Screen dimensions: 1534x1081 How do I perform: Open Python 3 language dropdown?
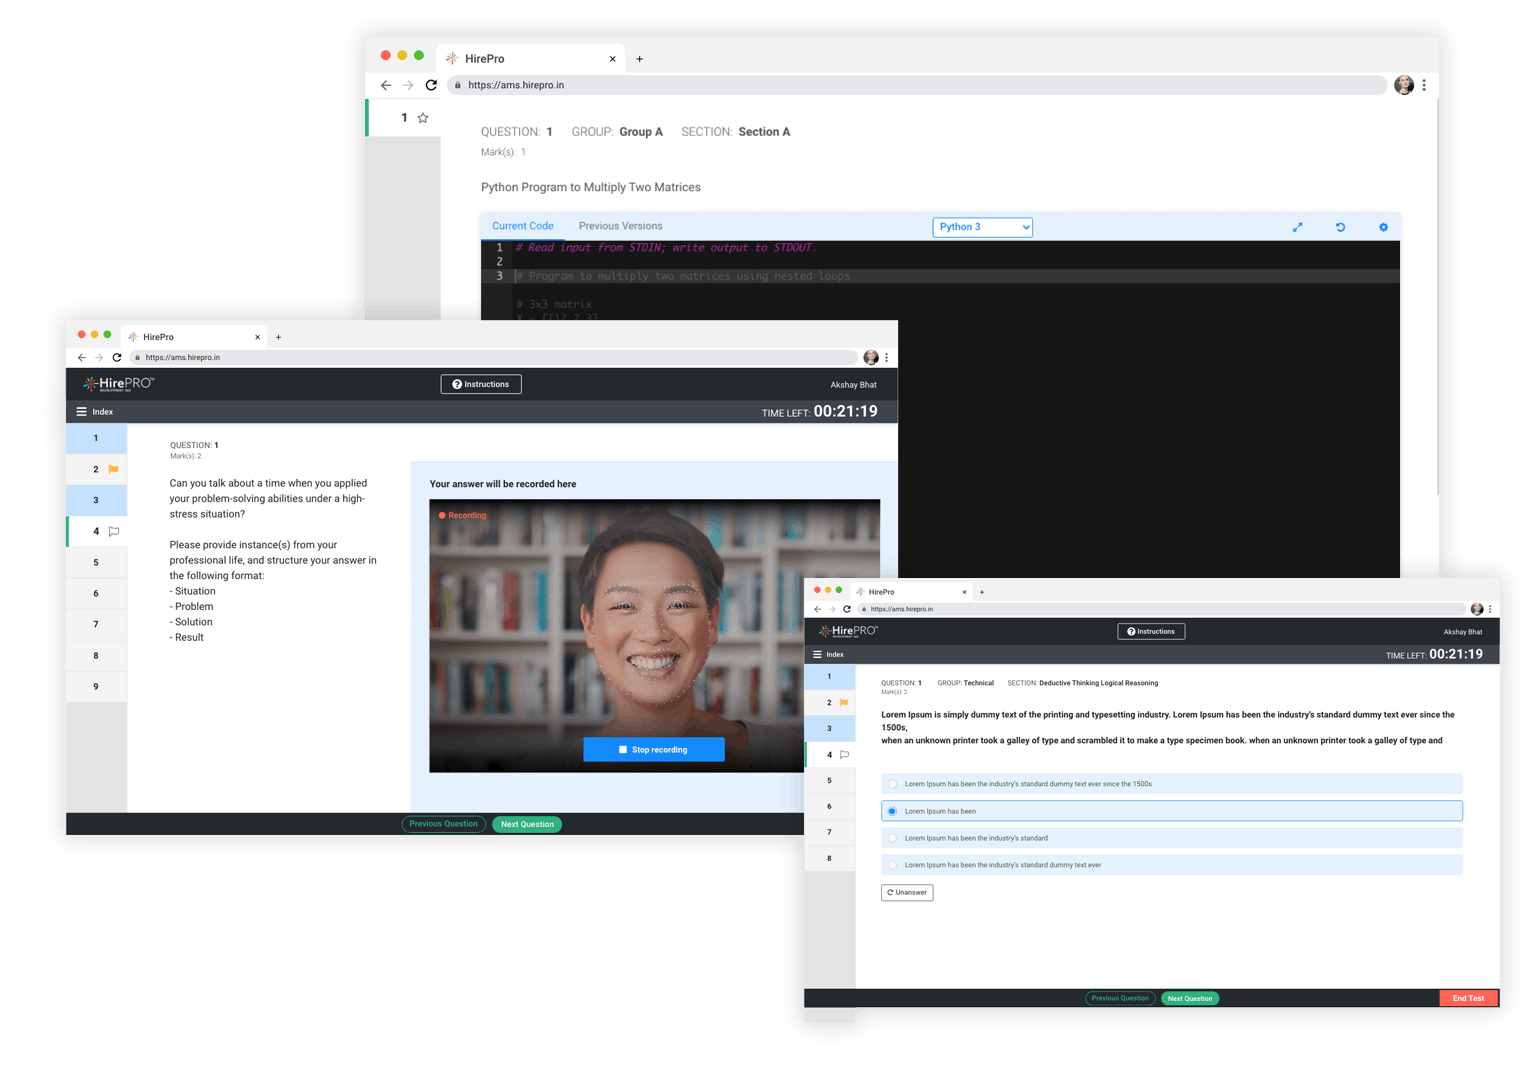(x=982, y=227)
